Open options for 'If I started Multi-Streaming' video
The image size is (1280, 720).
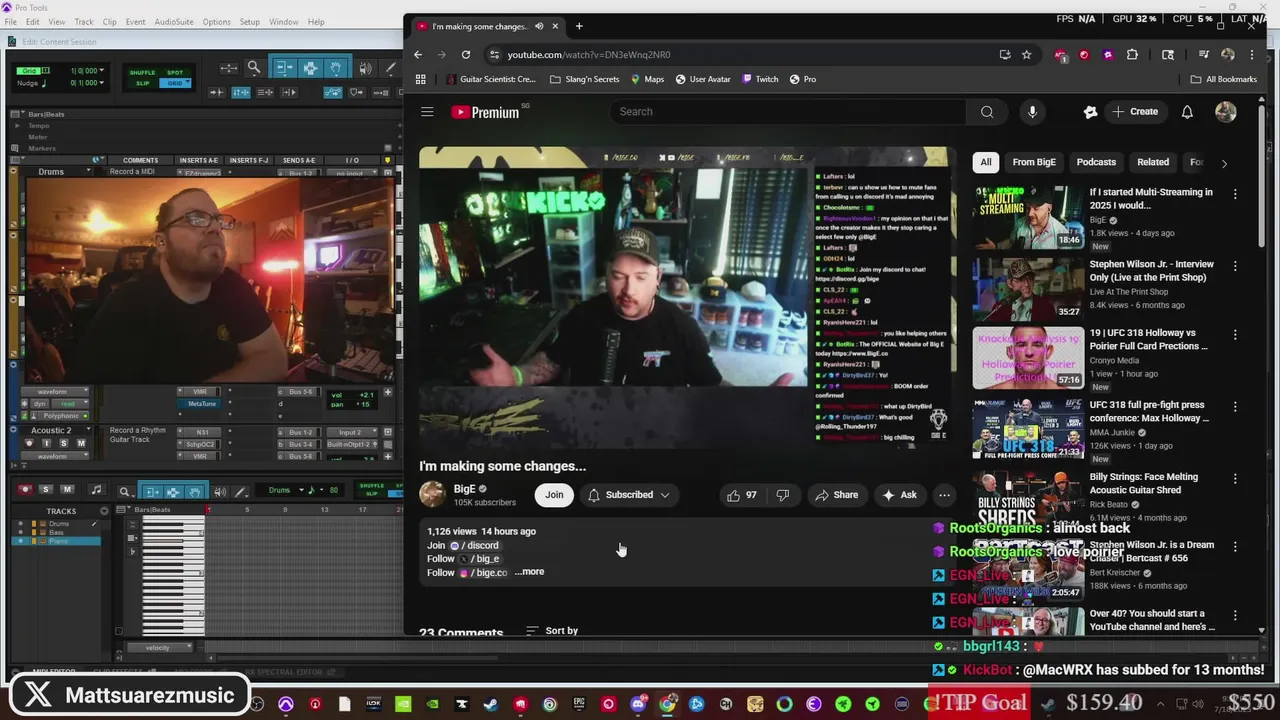[x=1235, y=194]
